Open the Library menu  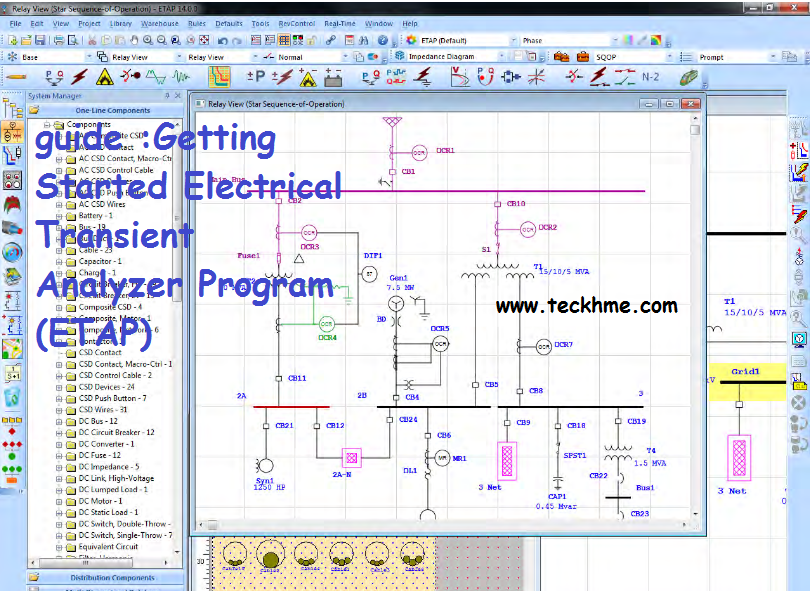(x=120, y=24)
